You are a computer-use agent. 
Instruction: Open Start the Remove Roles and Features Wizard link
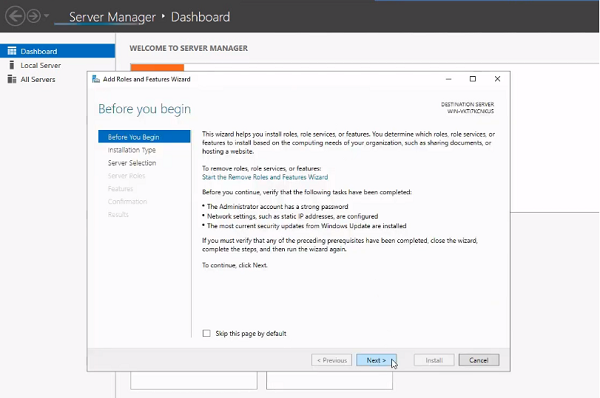(x=265, y=177)
